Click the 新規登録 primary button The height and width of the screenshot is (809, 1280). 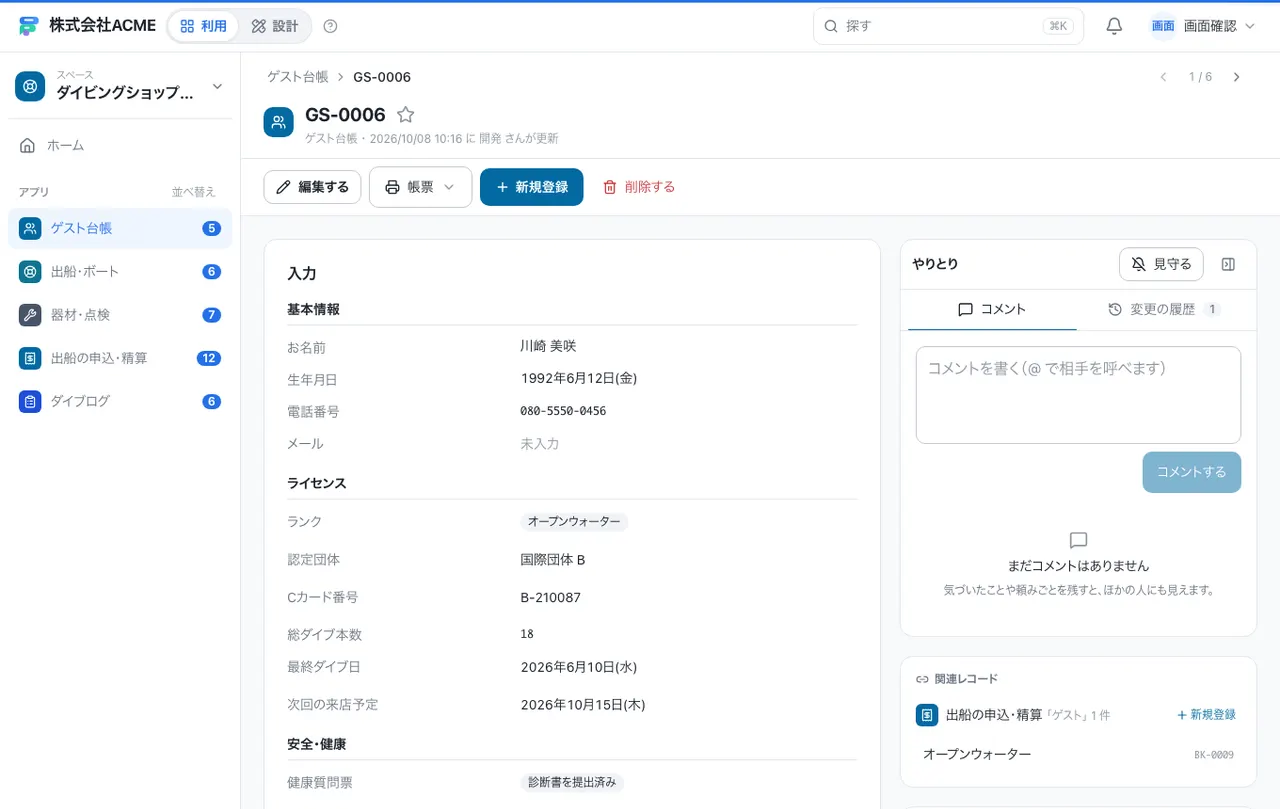coord(531,187)
